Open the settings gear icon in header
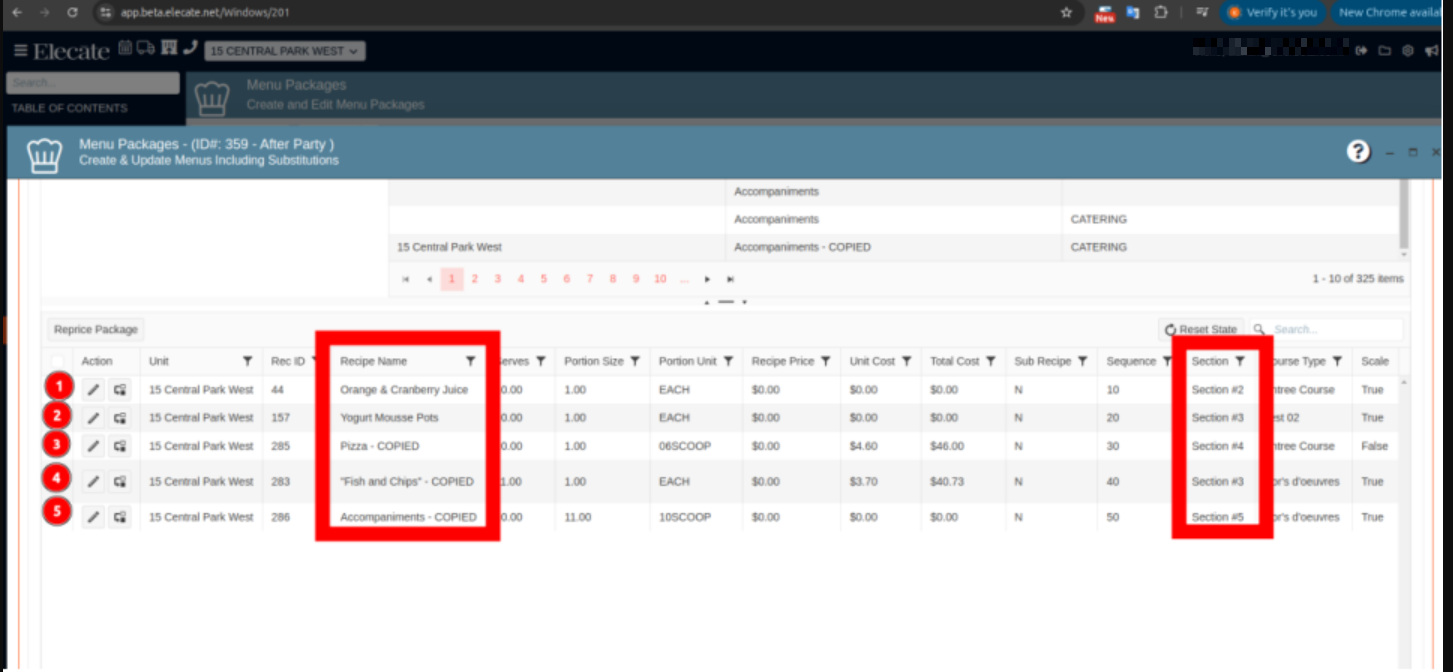The width and height of the screenshot is (1453, 672). click(x=1408, y=51)
